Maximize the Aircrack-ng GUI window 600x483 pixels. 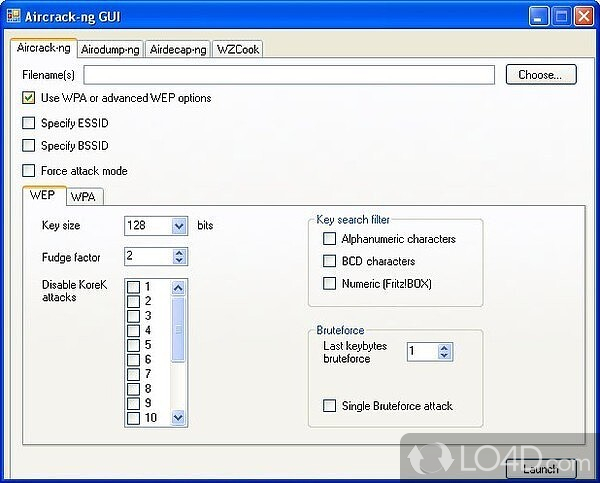[561, 17]
